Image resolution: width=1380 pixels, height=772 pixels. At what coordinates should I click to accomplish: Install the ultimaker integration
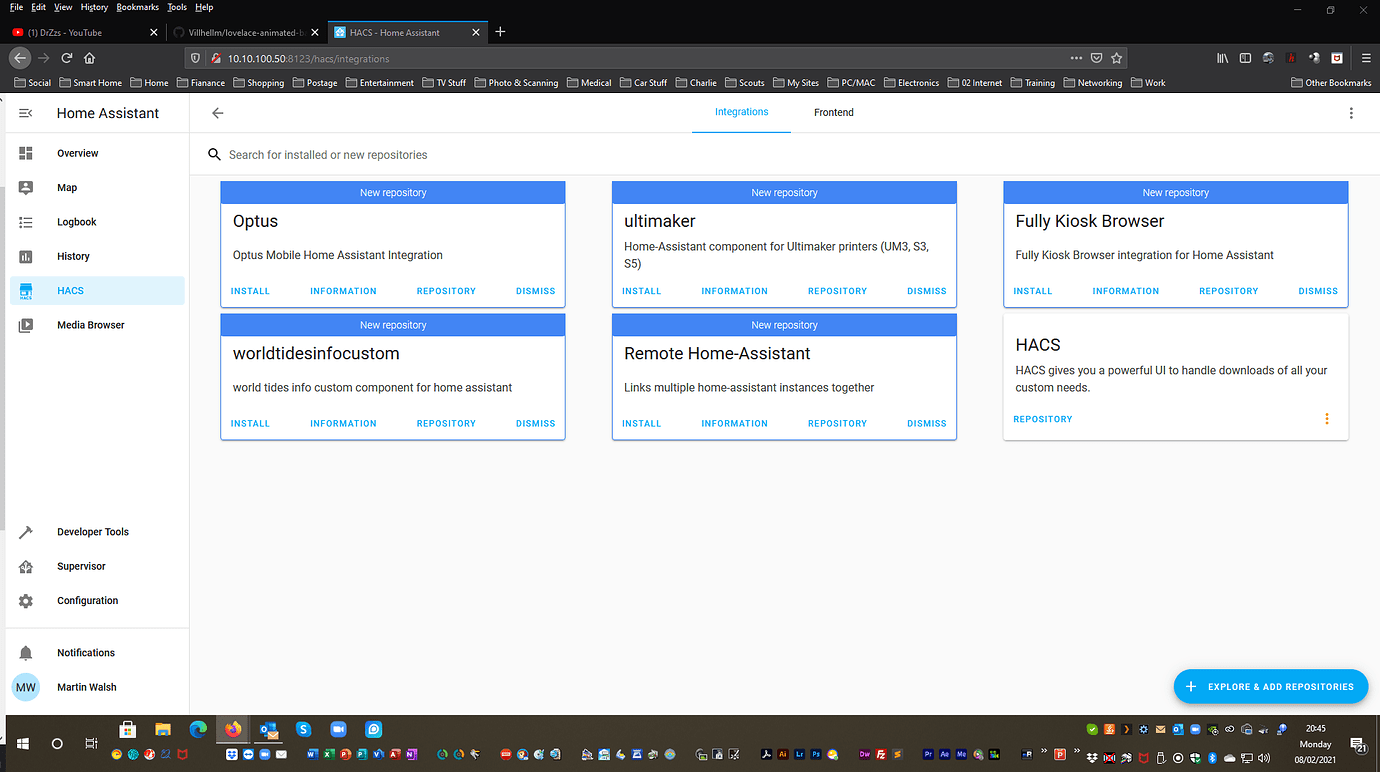[641, 290]
